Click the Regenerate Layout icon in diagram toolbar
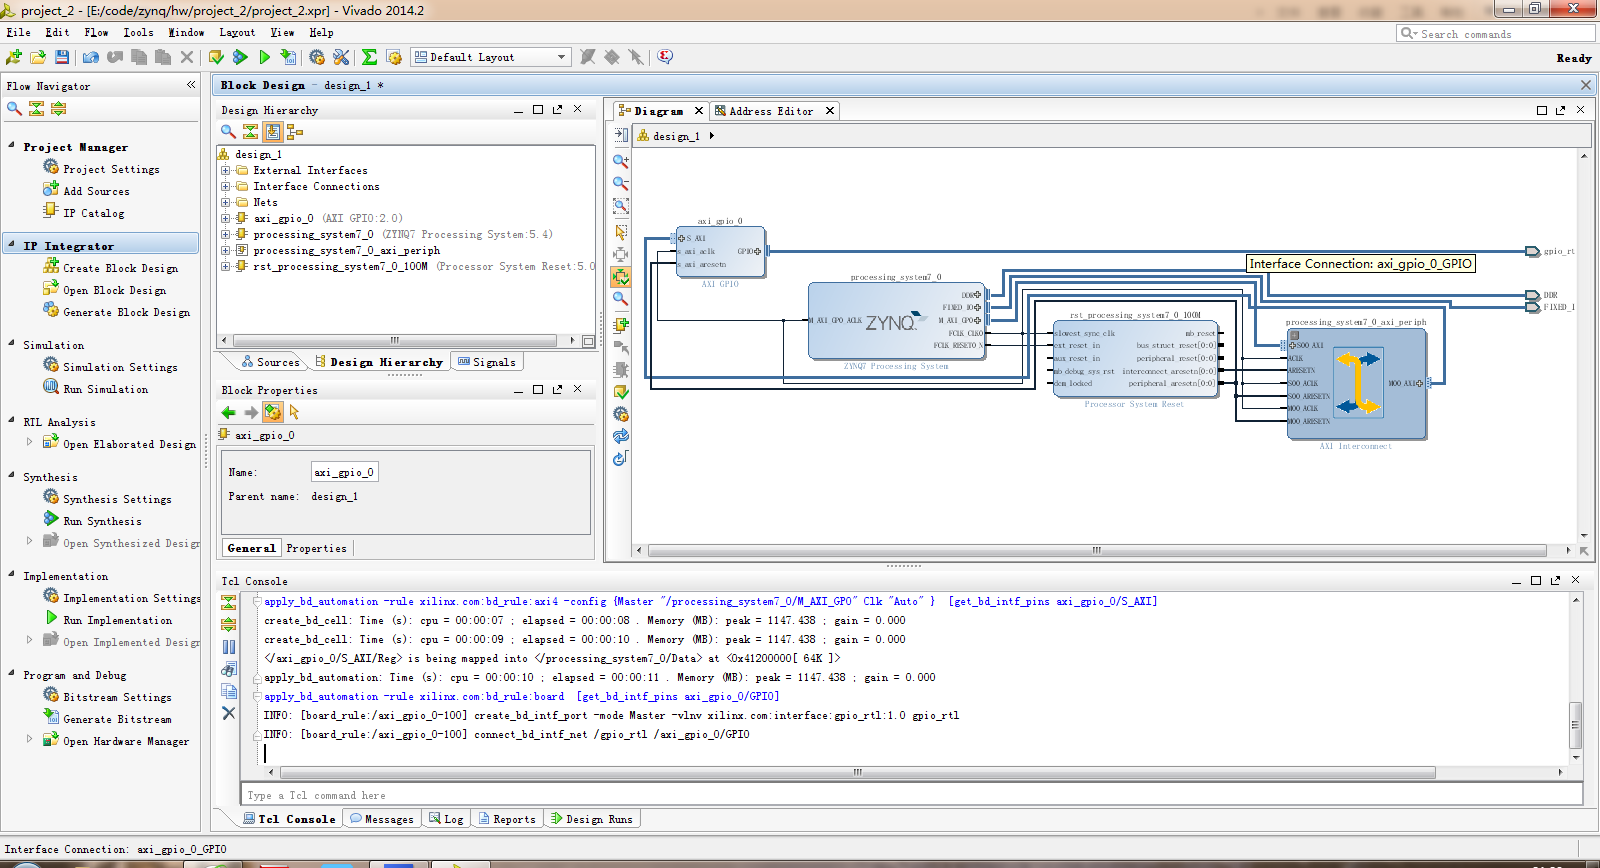Screen dimensions: 1600x868 click(620, 436)
